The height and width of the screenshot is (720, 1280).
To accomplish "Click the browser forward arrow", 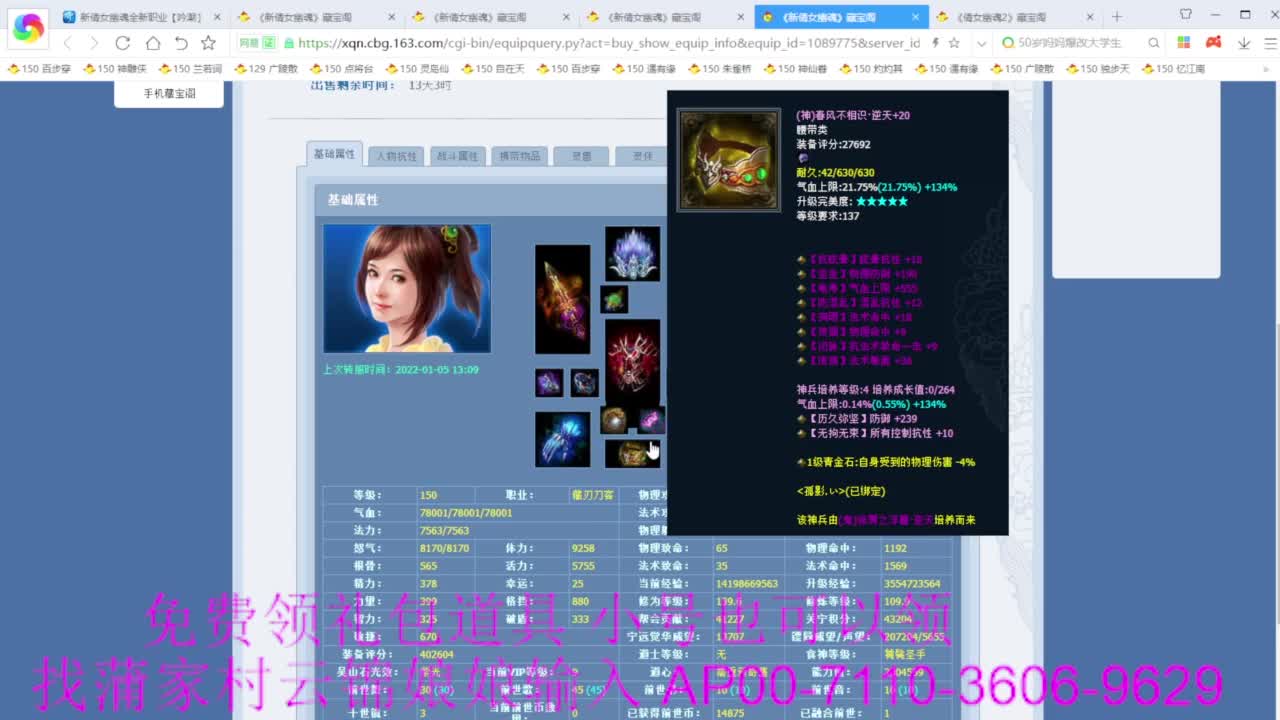I will coord(94,43).
